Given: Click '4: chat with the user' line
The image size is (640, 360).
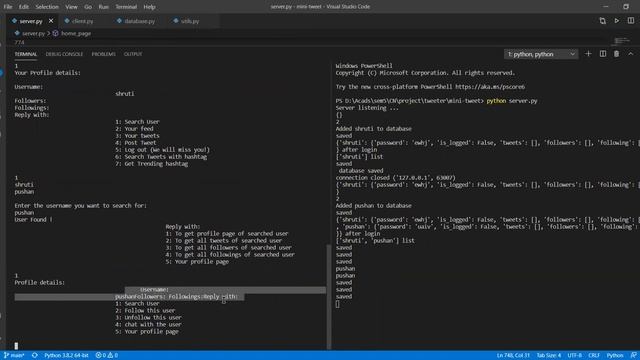Looking at the screenshot, I should click(x=148, y=324).
